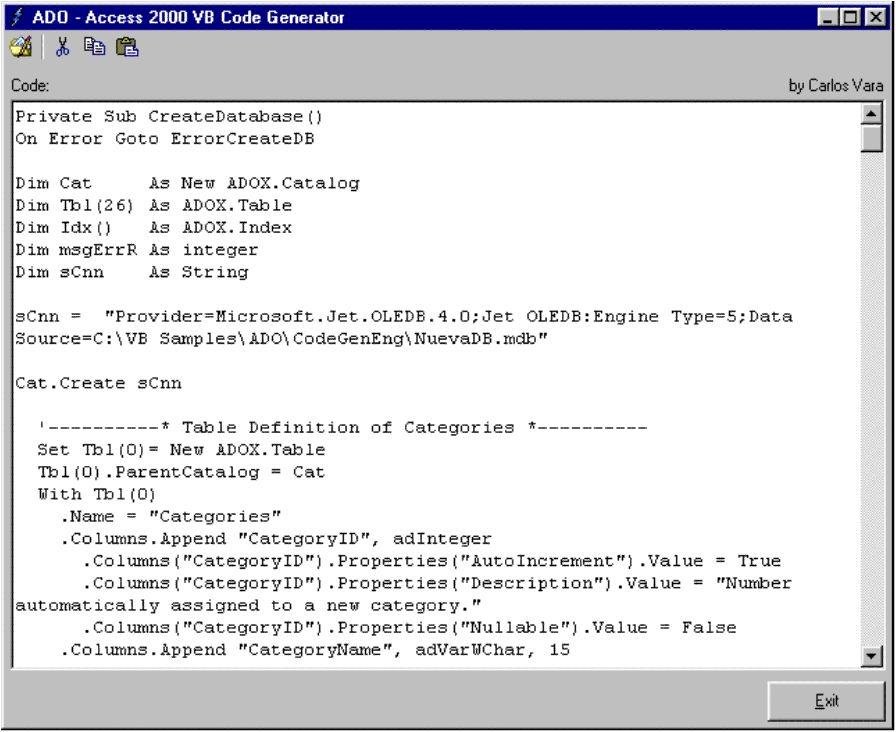The height and width of the screenshot is (732, 896).
Task: Click the generate code toolbar icon
Action: point(22,47)
